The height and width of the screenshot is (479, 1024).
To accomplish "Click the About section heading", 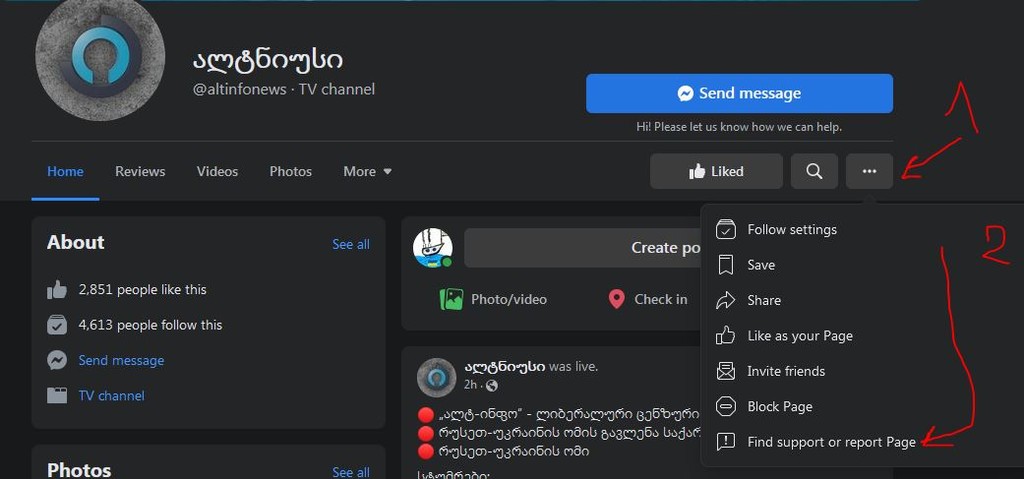I will pyautogui.click(x=76, y=242).
